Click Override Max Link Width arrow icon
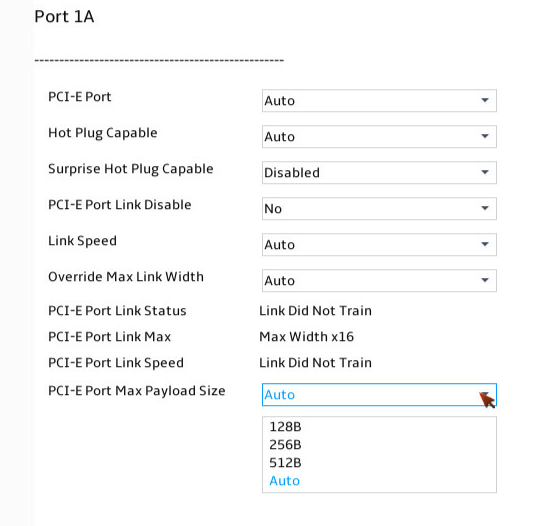 (485, 280)
